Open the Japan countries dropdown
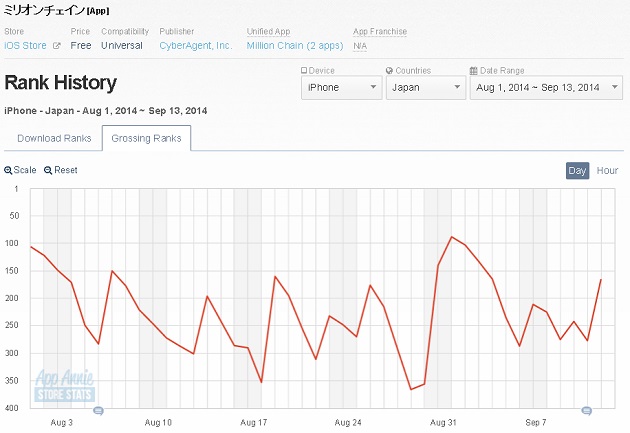This screenshot has height=433, width=630. (426, 88)
